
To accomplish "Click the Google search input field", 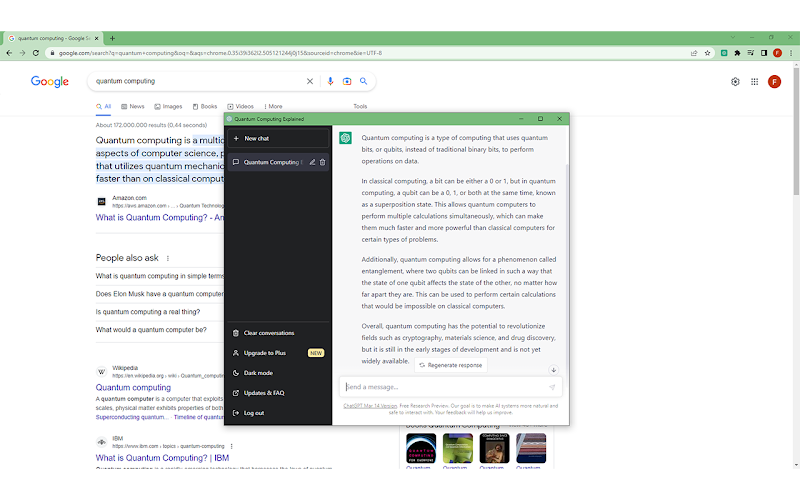I will [x=199, y=81].
